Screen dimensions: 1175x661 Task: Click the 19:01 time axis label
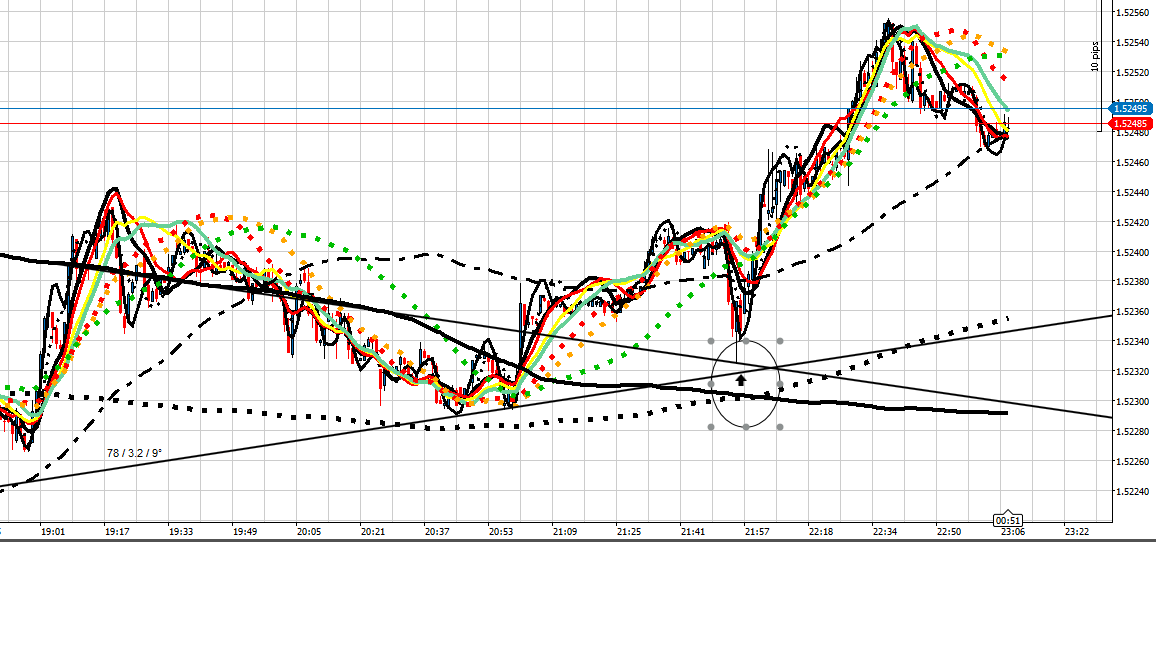tap(52, 531)
